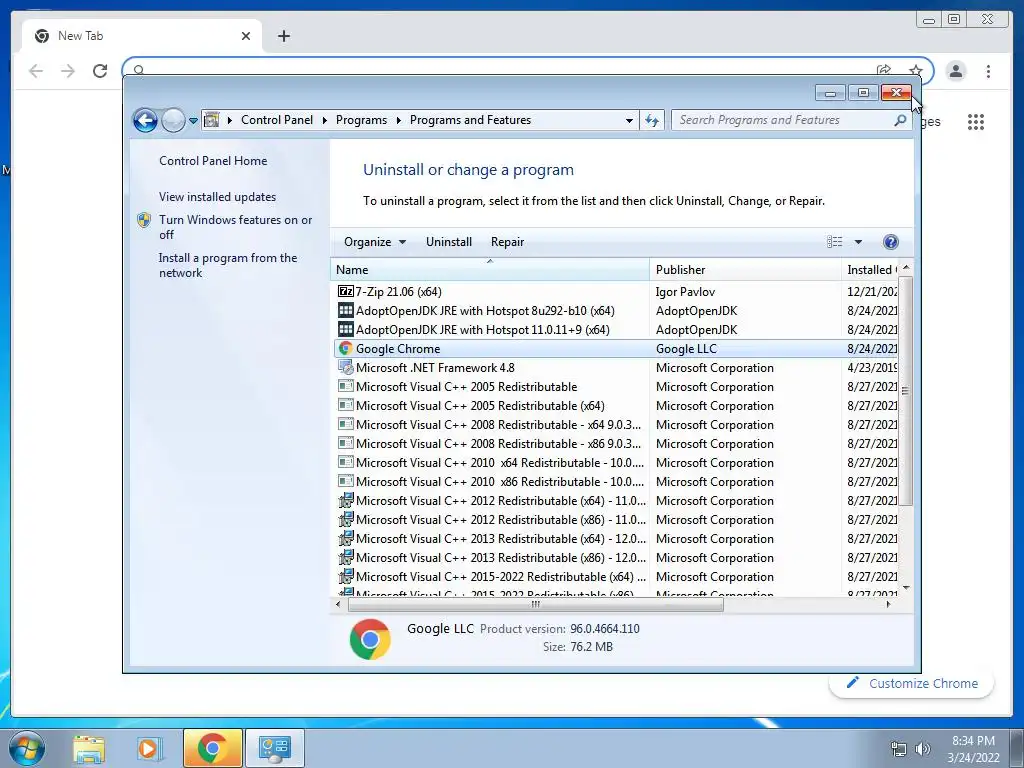Click the vertical scrollbar down arrow

coord(906,588)
